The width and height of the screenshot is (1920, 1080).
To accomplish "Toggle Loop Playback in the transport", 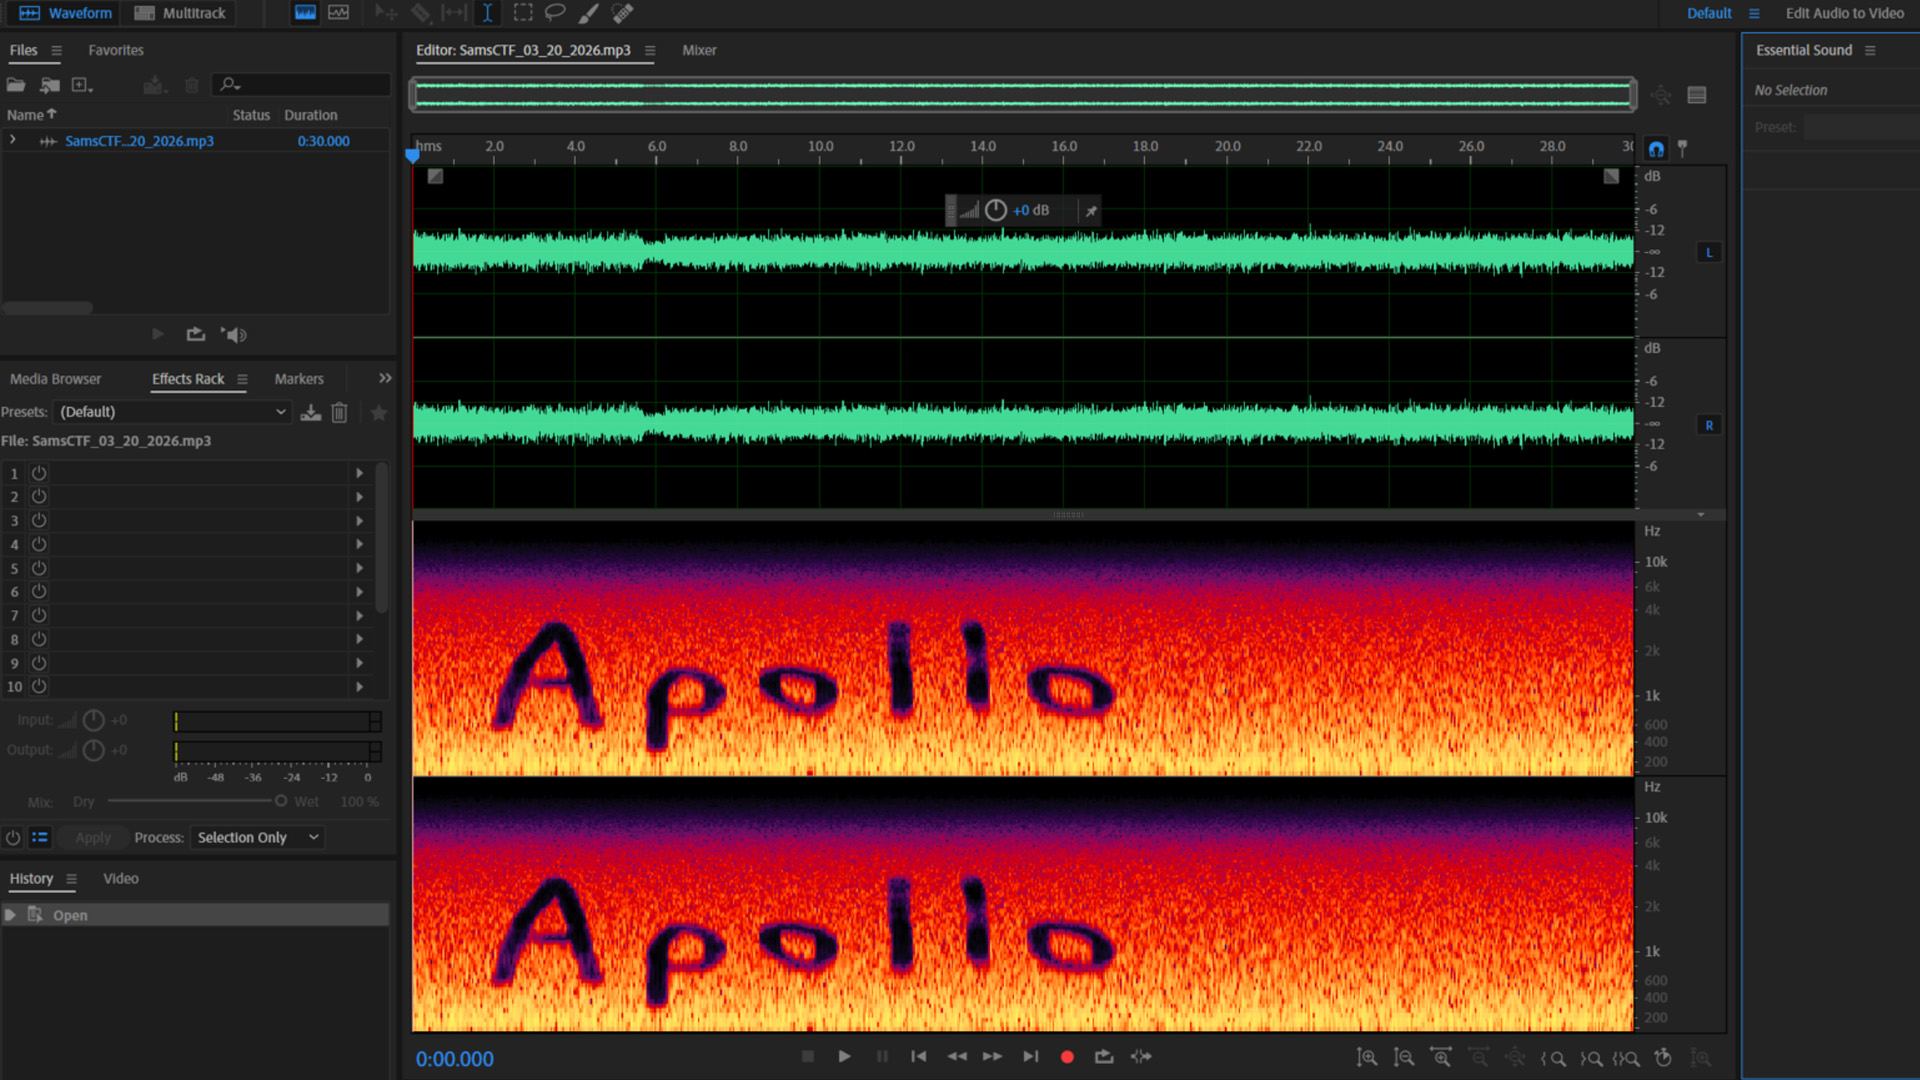I will pyautogui.click(x=1104, y=1056).
